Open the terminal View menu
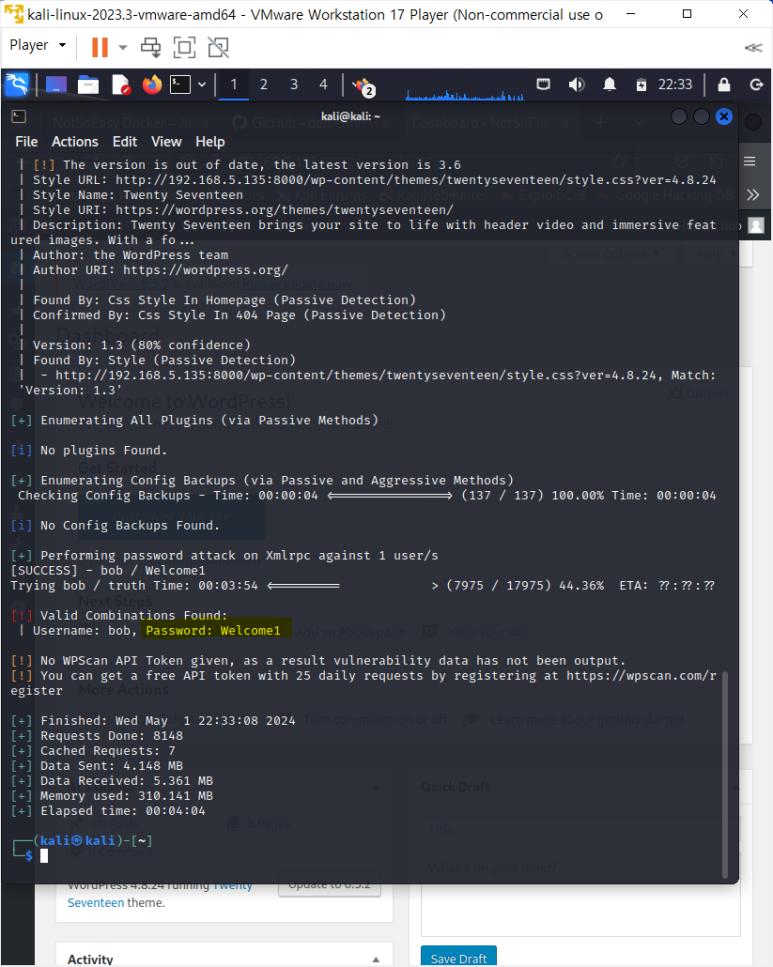The width and height of the screenshot is (773, 967). pos(167,142)
